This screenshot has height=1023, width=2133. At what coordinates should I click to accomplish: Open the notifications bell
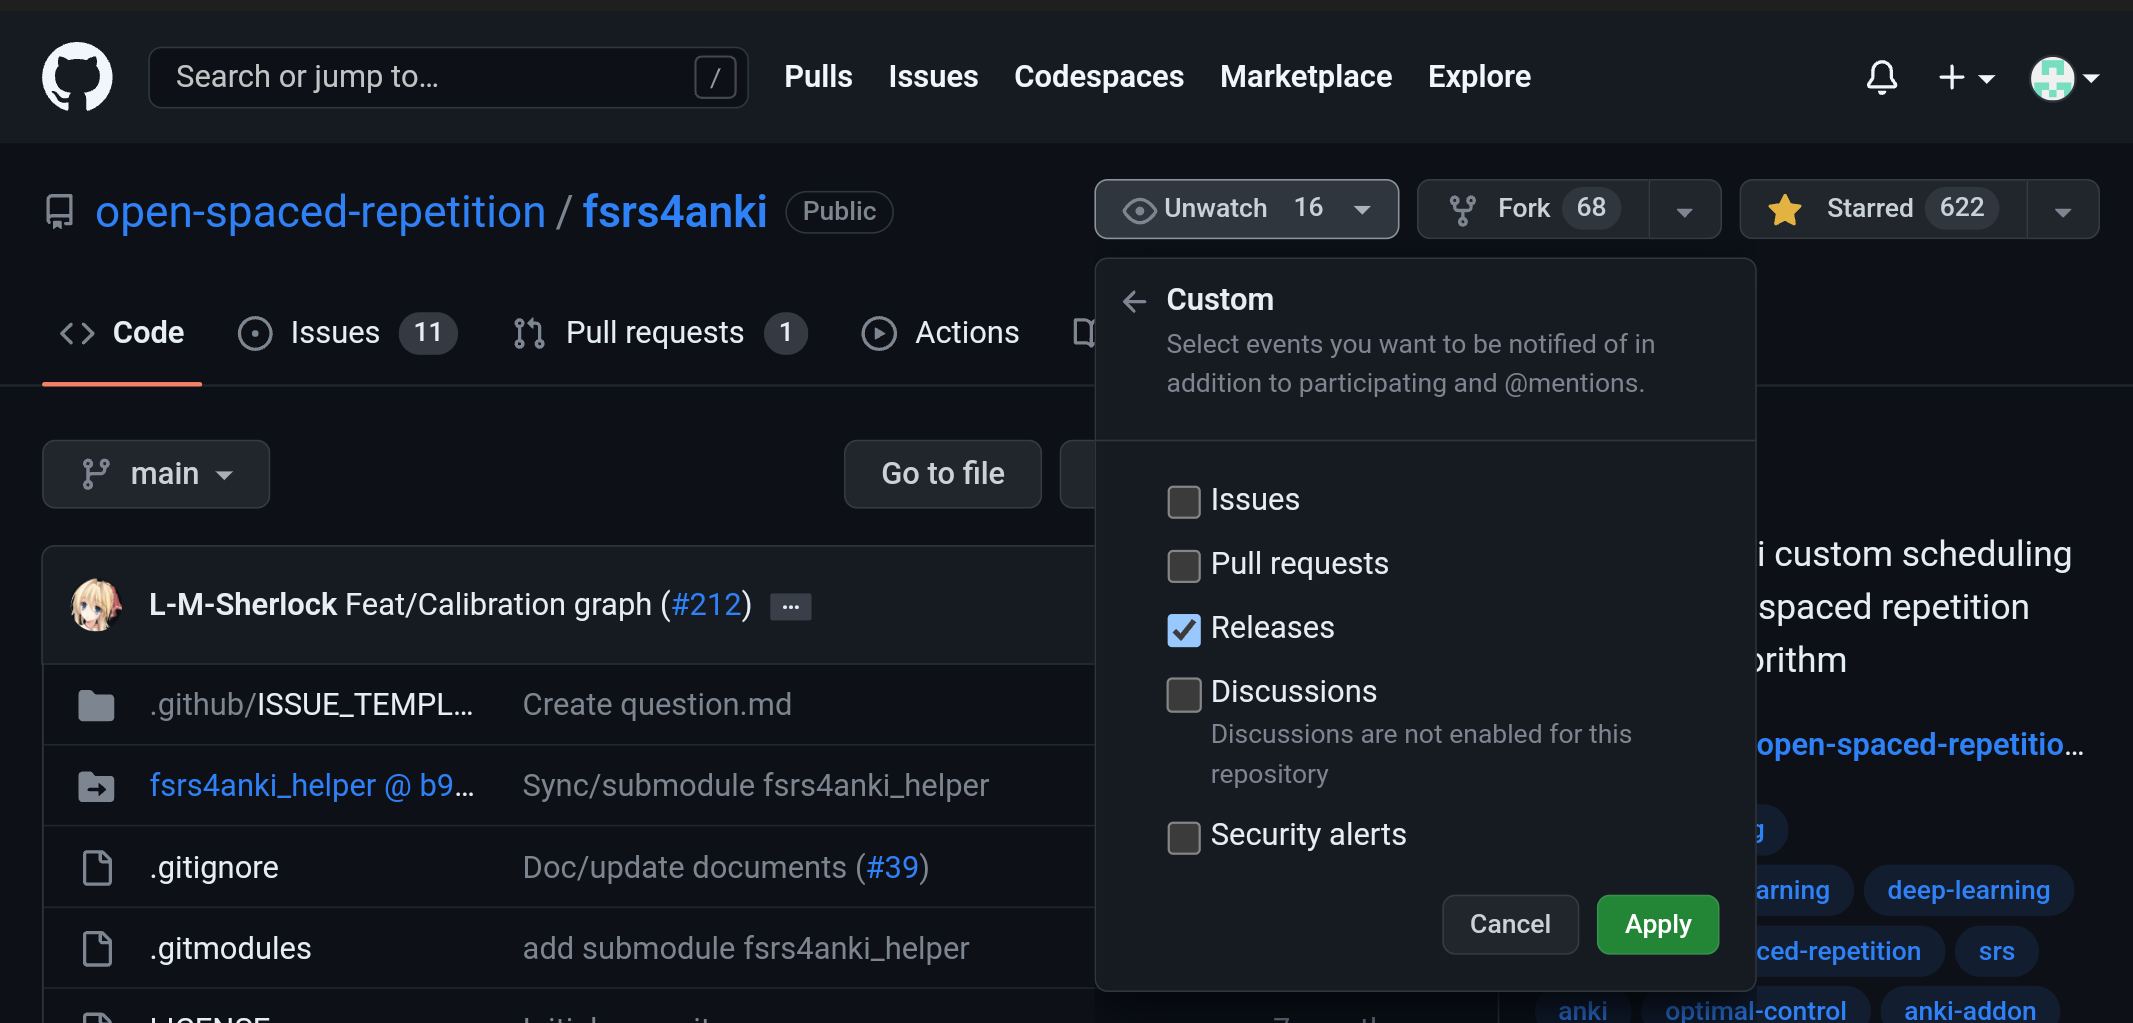pyautogui.click(x=1881, y=77)
